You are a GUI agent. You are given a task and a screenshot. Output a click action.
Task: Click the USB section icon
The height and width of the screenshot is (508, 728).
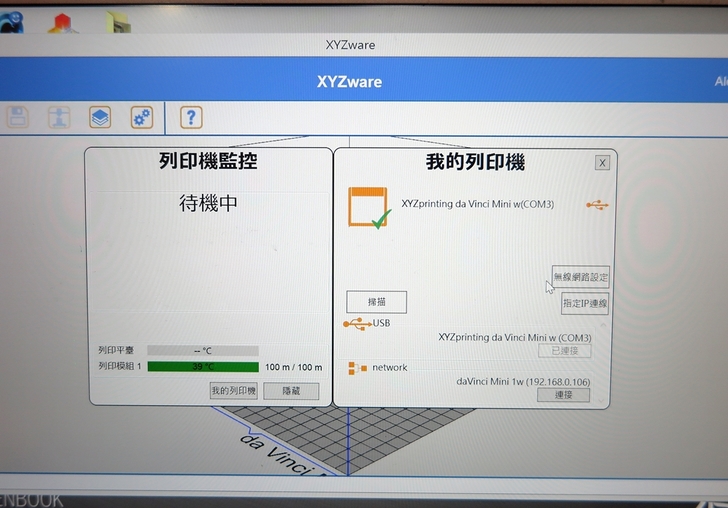click(358, 324)
